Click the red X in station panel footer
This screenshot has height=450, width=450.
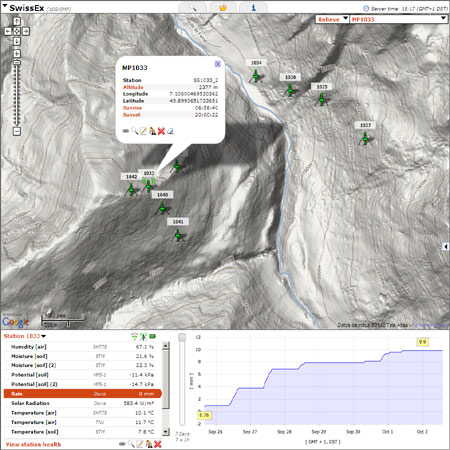point(158,444)
